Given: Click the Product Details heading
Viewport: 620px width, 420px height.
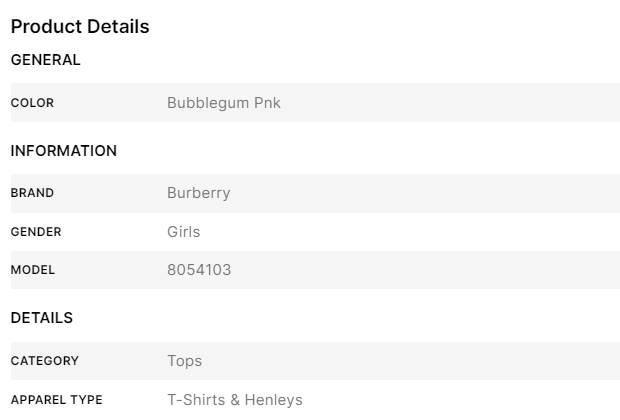Looking at the screenshot, I should (80, 26).
